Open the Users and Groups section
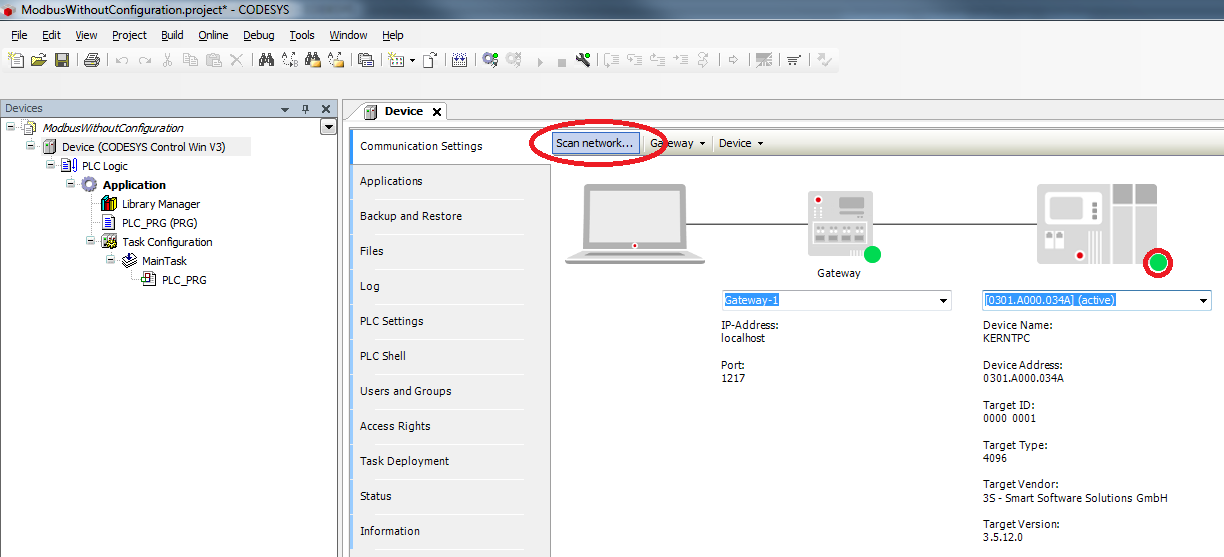 pos(405,391)
